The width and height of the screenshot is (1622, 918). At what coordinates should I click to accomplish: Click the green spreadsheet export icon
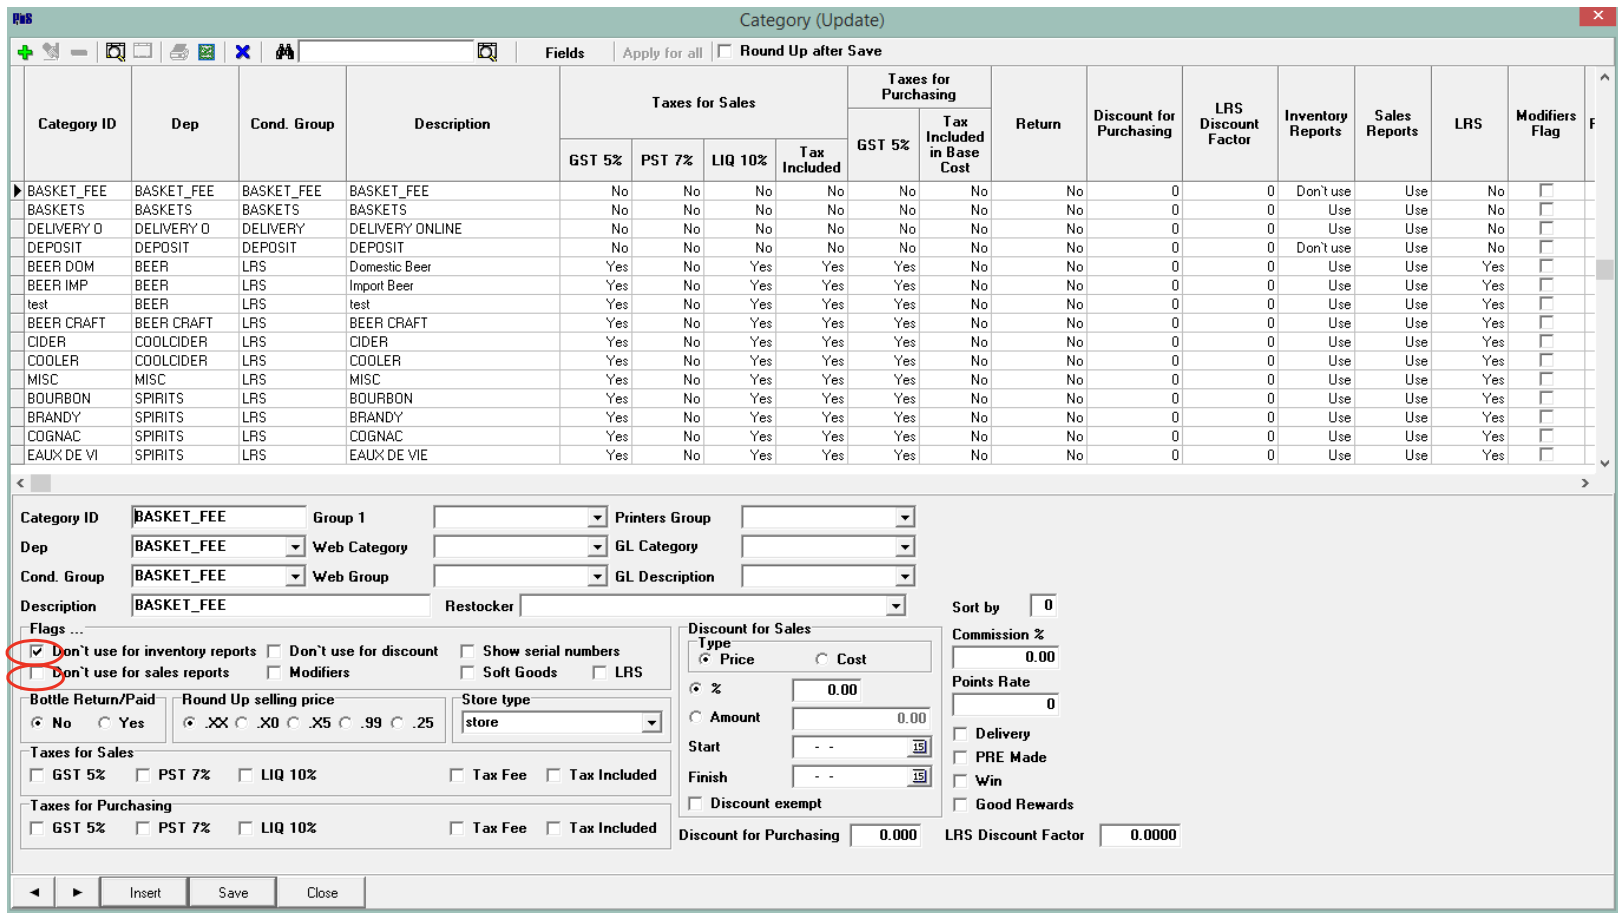[206, 52]
